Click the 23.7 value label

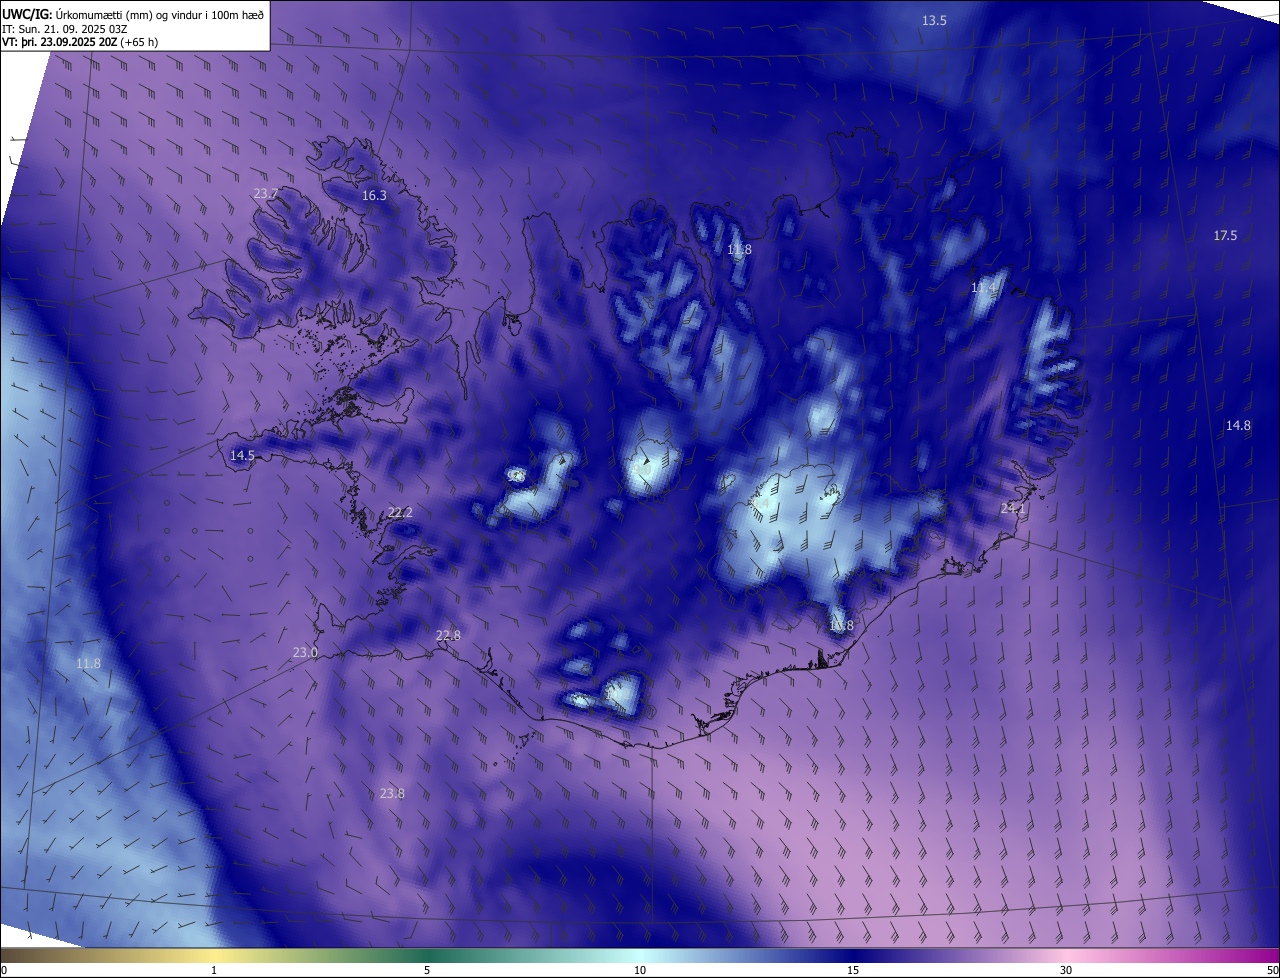tap(265, 193)
